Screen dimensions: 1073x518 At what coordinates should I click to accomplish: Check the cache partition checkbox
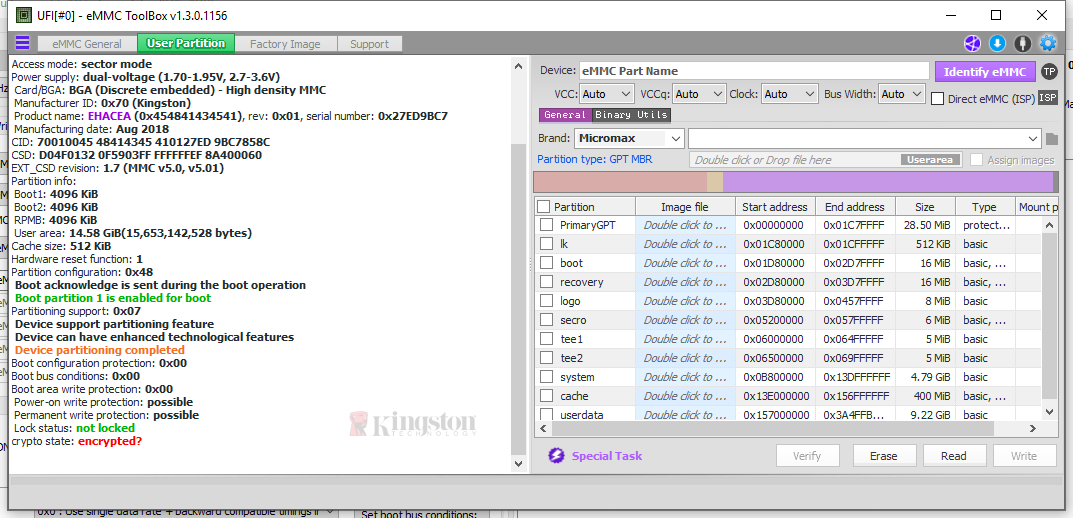coord(546,396)
